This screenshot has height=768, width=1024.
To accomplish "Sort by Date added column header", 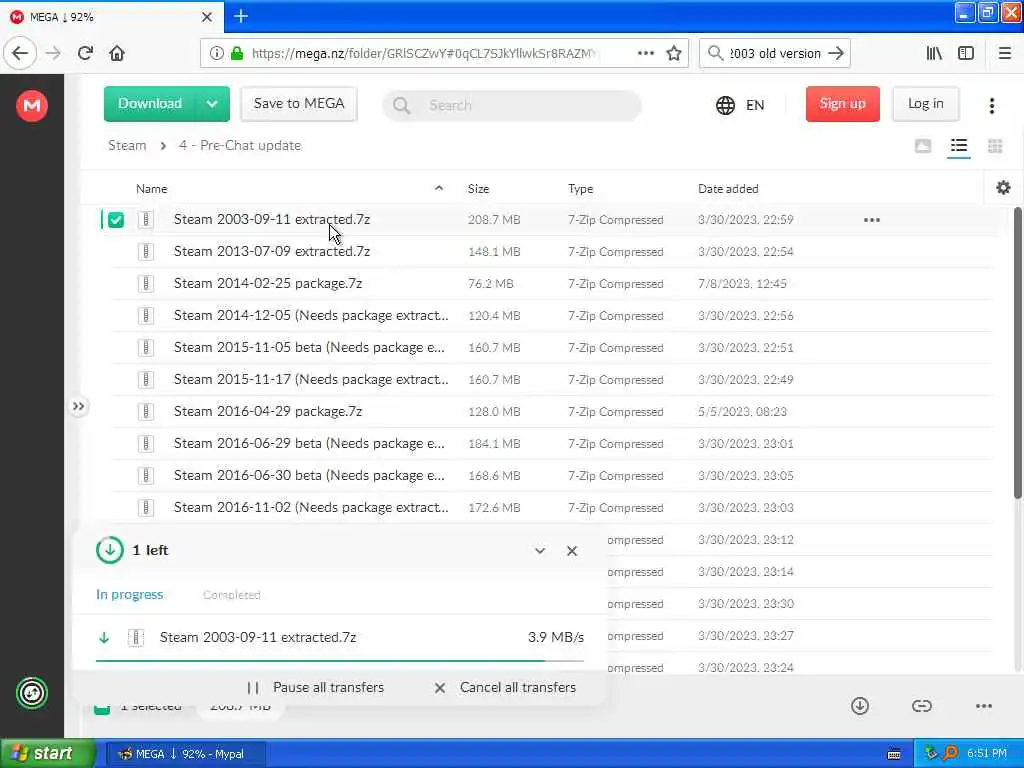I will click(x=728, y=189).
